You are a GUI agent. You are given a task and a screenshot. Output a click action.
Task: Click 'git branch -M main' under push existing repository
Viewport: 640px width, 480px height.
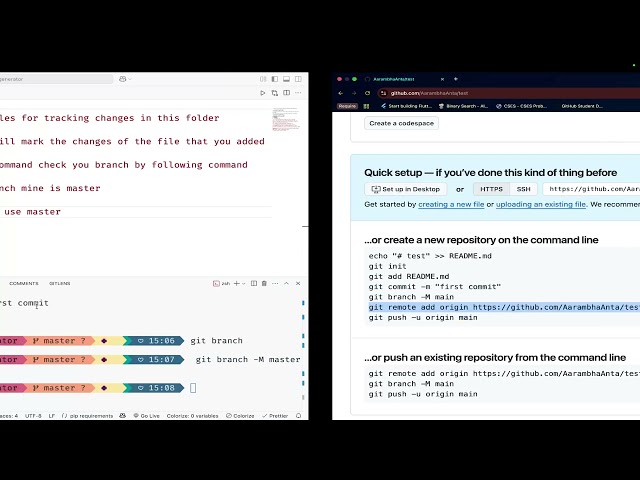click(411, 384)
